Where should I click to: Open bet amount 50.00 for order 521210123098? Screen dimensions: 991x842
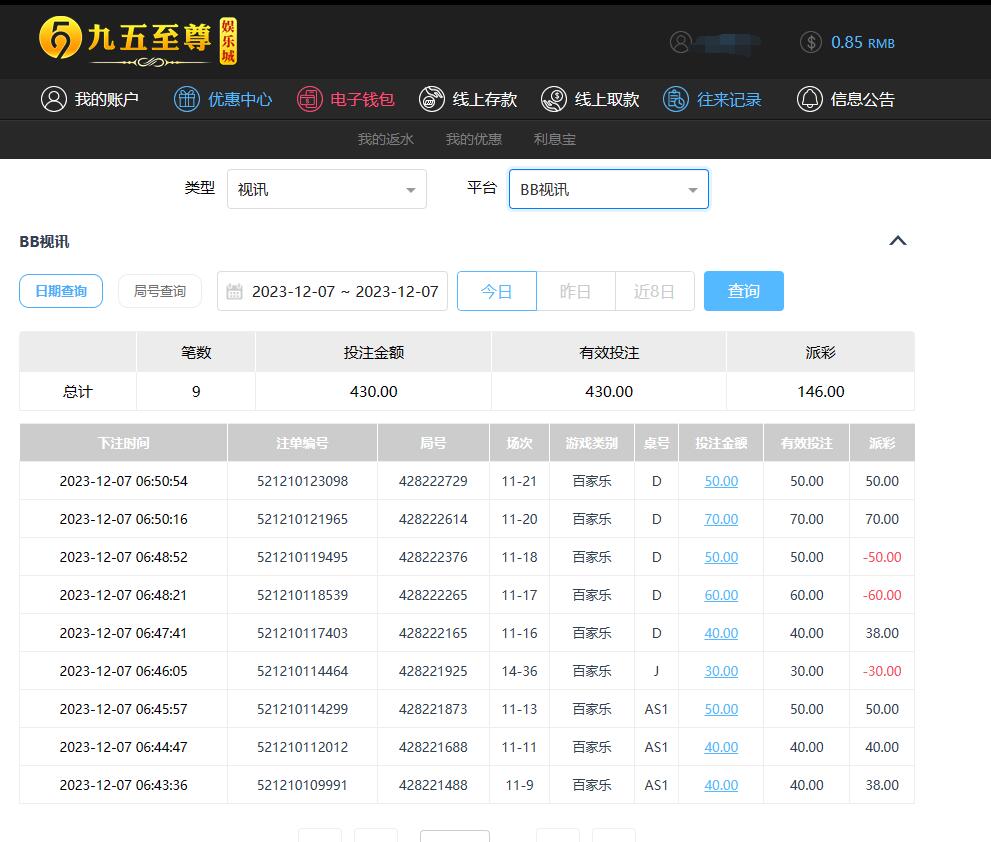721,481
